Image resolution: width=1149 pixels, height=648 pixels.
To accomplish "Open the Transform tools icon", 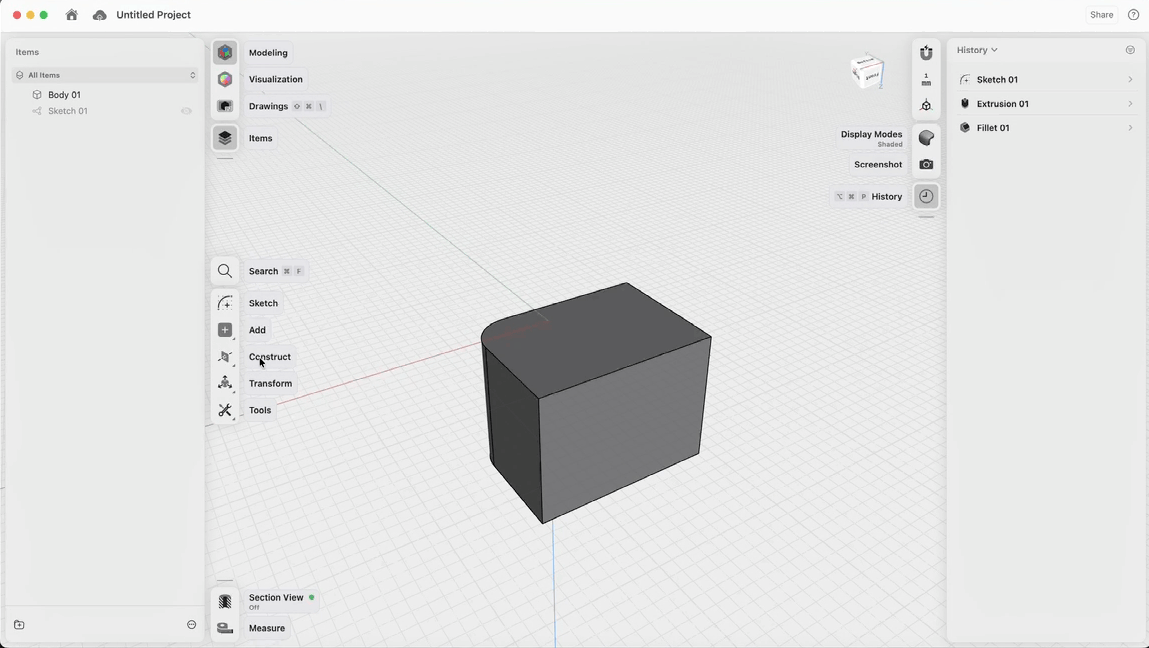I will tap(225, 383).
